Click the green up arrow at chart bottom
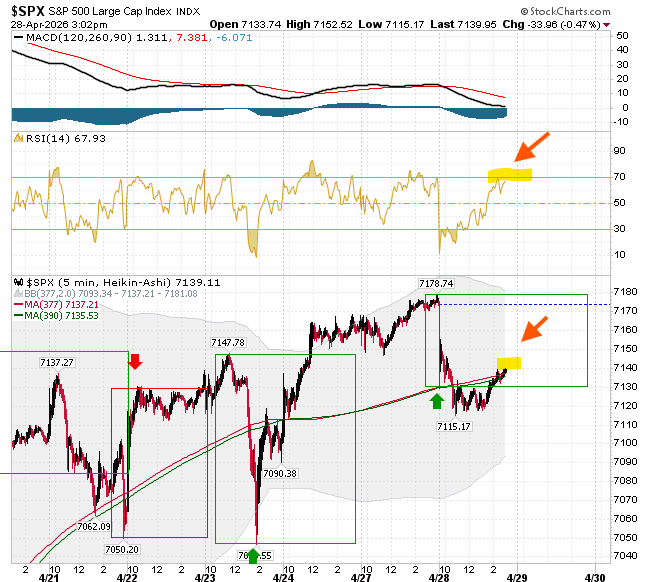This screenshot has height=582, width=651. click(253, 556)
